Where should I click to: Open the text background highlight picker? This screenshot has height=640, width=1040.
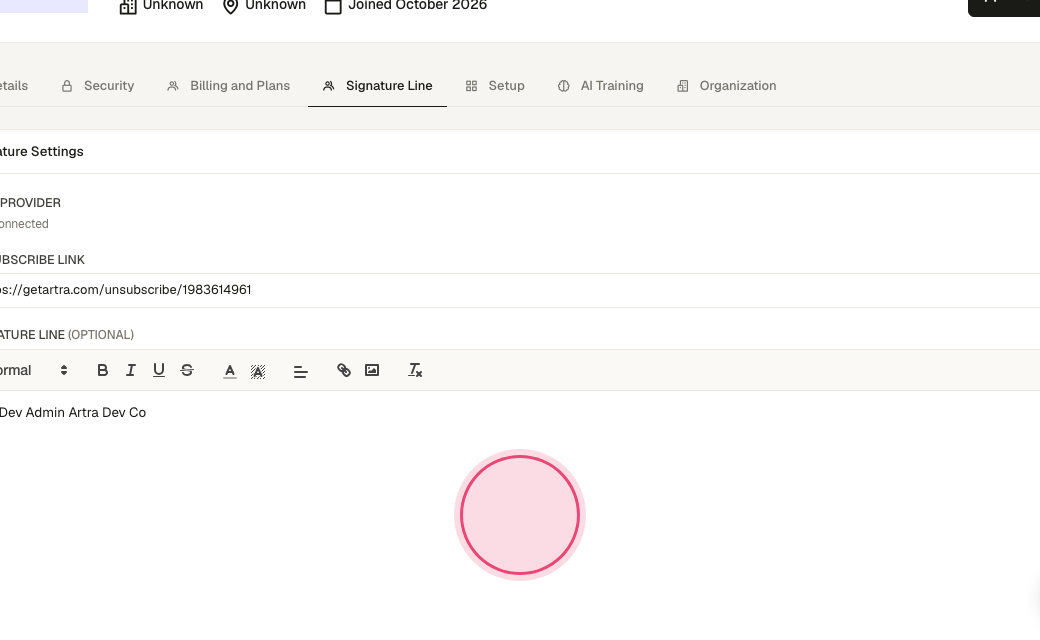point(258,371)
